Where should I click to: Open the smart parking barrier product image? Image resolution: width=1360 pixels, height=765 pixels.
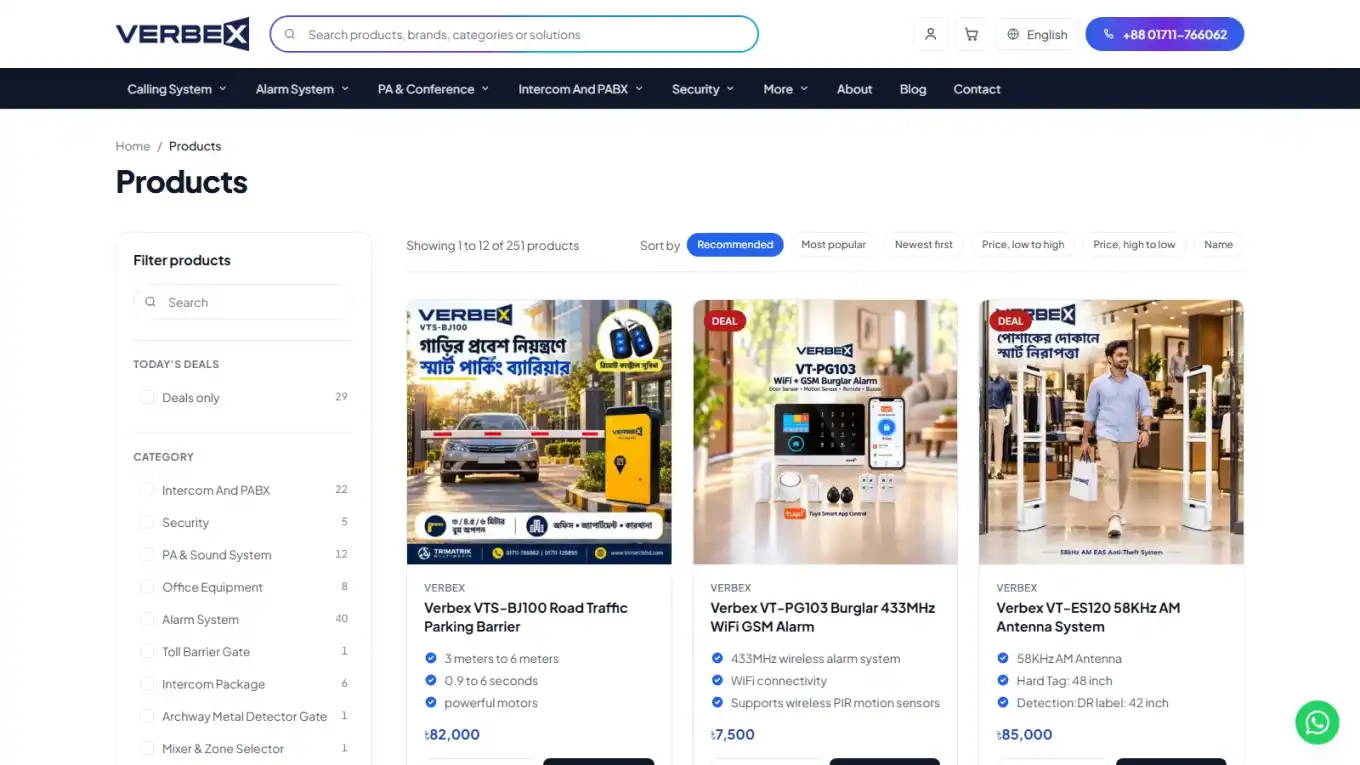pos(539,432)
